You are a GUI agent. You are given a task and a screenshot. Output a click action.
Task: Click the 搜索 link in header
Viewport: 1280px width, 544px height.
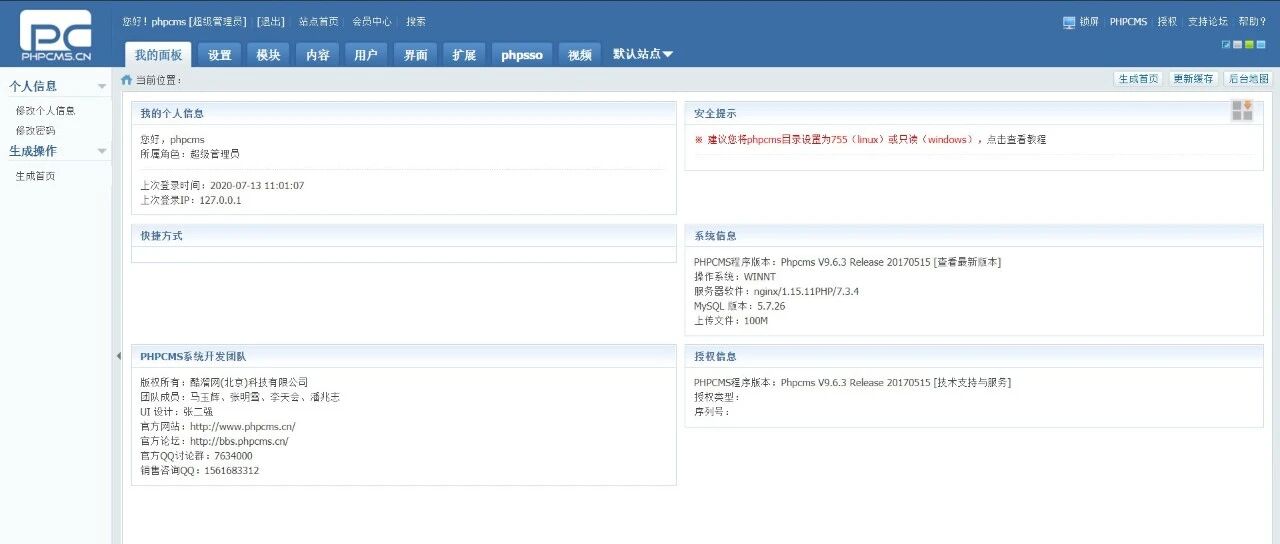(x=416, y=21)
